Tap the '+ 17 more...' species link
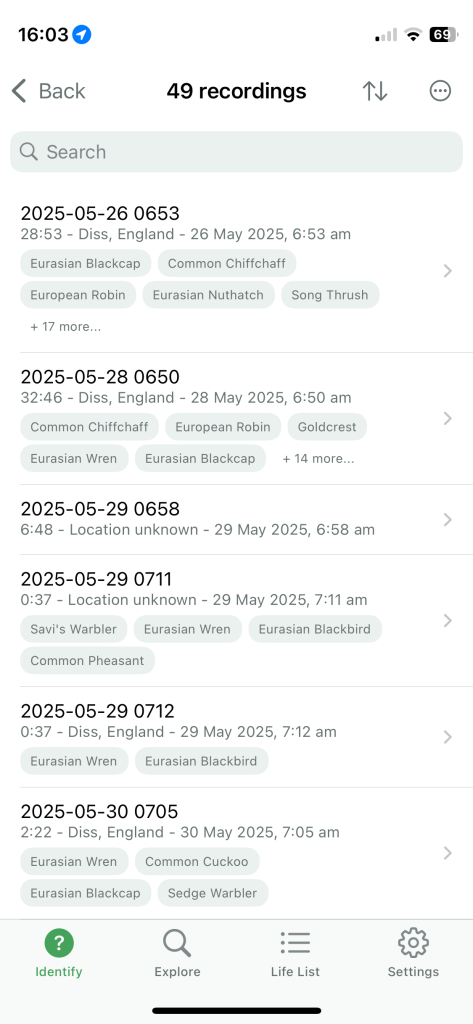Viewport: 473px width, 1024px height. point(65,327)
